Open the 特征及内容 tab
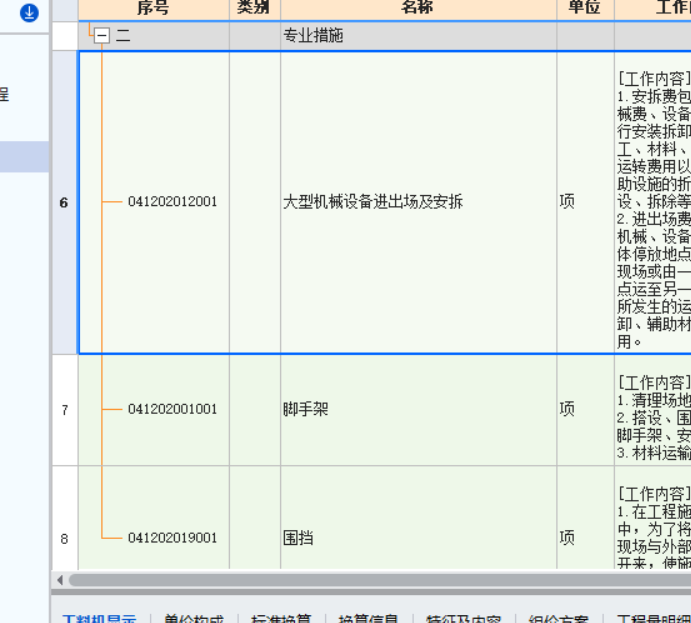This screenshot has width=691, height=623. (463, 618)
